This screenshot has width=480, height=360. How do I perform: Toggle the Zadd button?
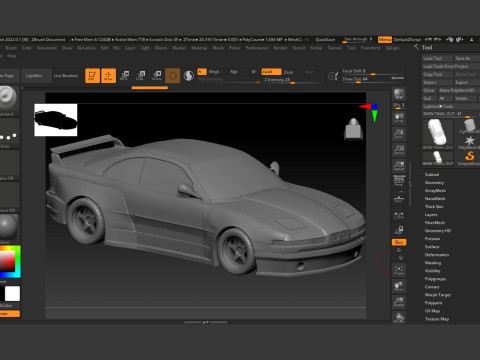point(271,72)
